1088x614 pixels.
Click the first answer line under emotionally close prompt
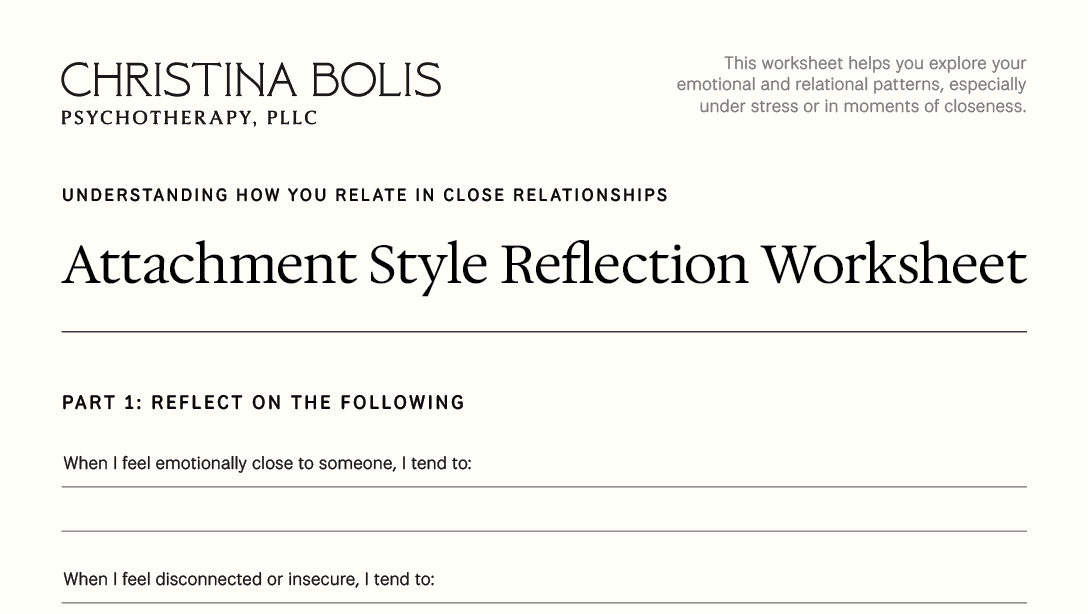(544, 486)
